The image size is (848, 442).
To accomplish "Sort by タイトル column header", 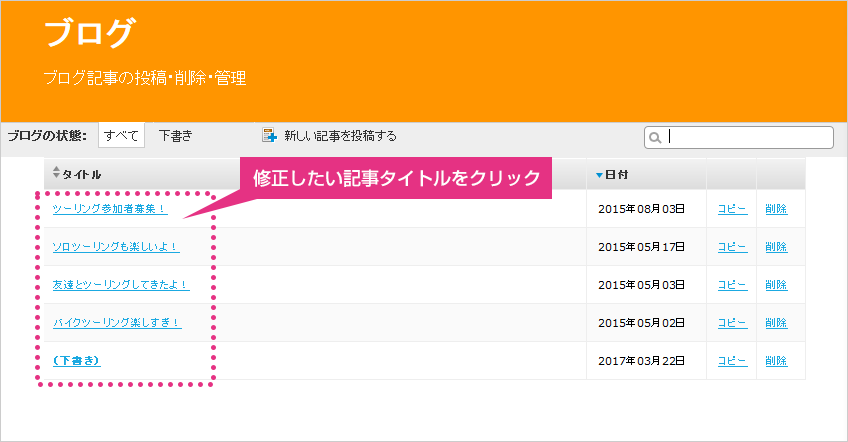I will [x=82, y=174].
